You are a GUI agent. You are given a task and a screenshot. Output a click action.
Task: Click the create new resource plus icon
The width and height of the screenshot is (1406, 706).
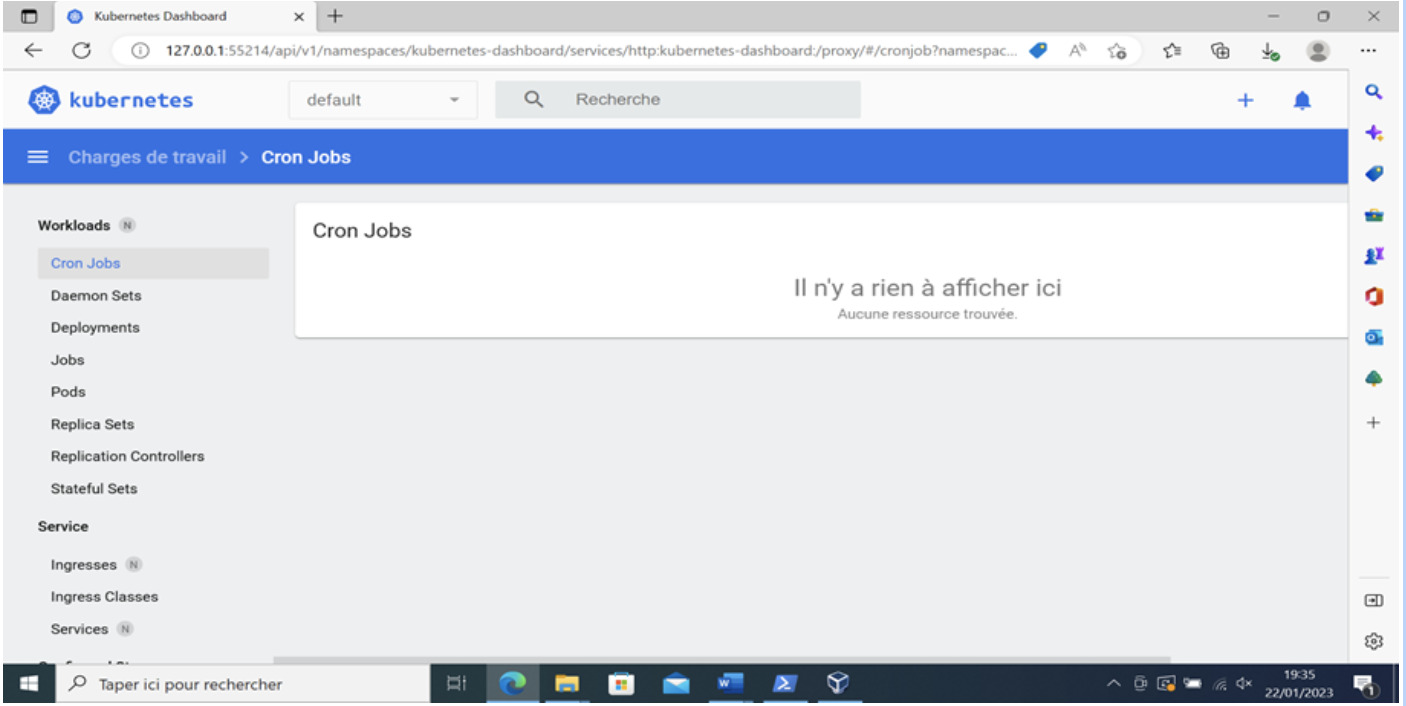(1245, 99)
